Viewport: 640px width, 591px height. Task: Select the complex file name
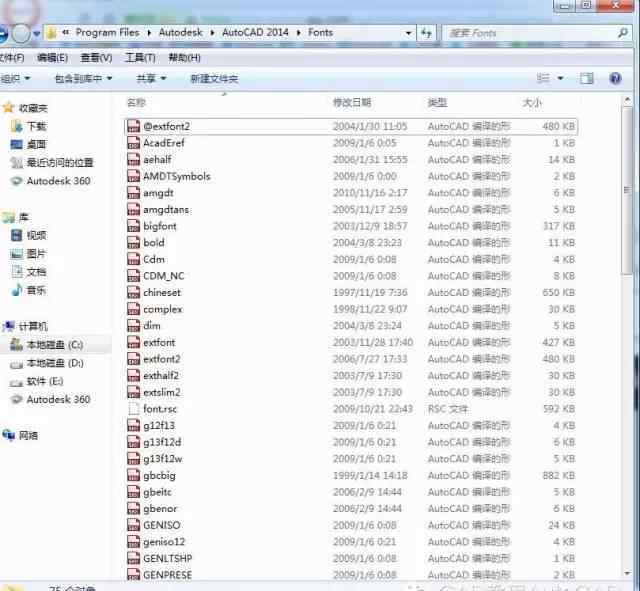(x=163, y=309)
